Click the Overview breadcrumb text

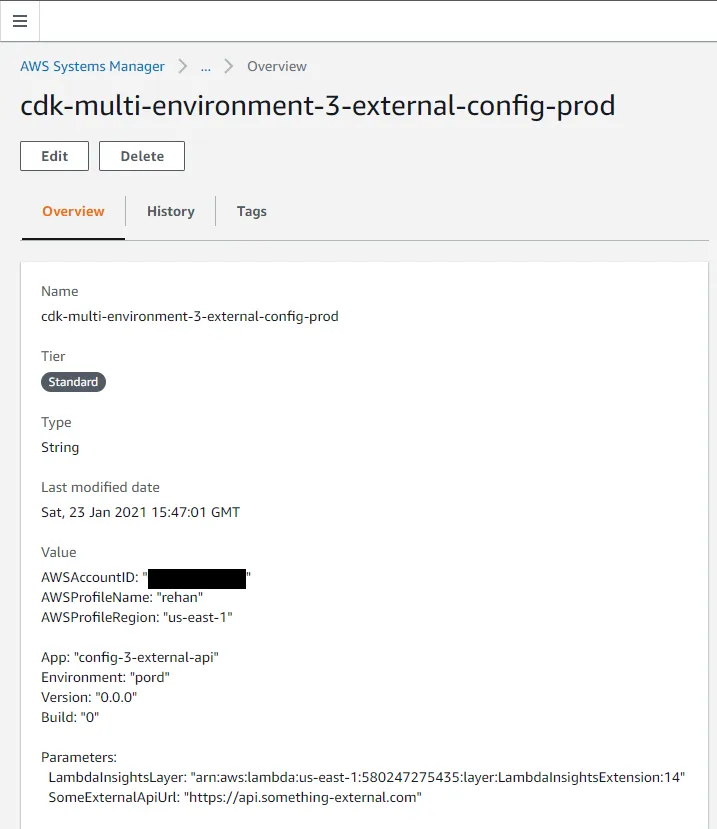[x=277, y=66]
